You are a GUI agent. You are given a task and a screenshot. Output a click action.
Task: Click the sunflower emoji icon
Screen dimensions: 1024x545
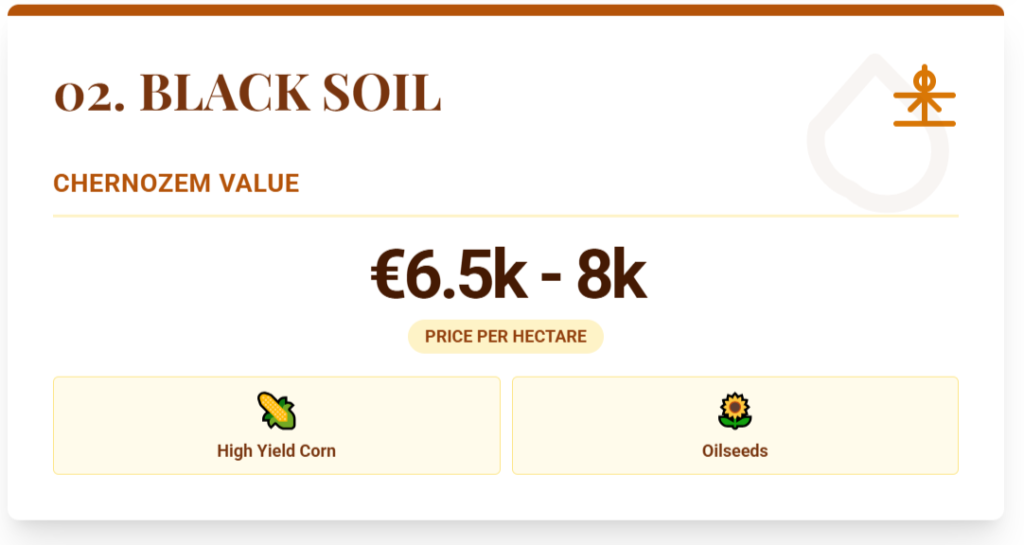tap(735, 411)
